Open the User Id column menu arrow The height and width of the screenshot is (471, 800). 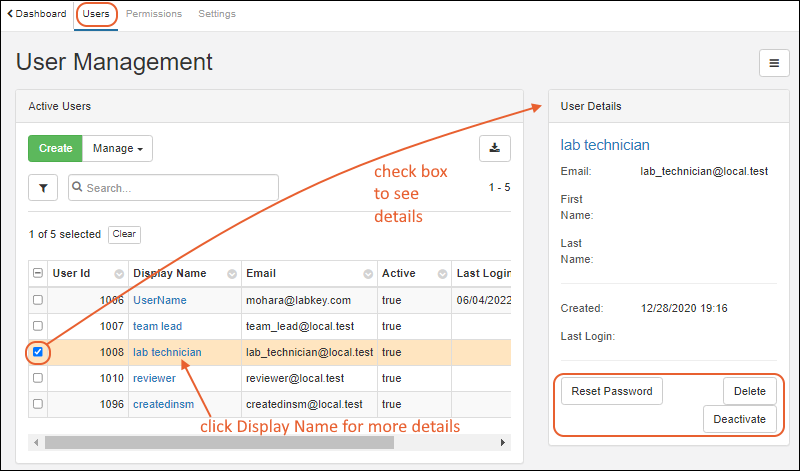(x=119, y=274)
